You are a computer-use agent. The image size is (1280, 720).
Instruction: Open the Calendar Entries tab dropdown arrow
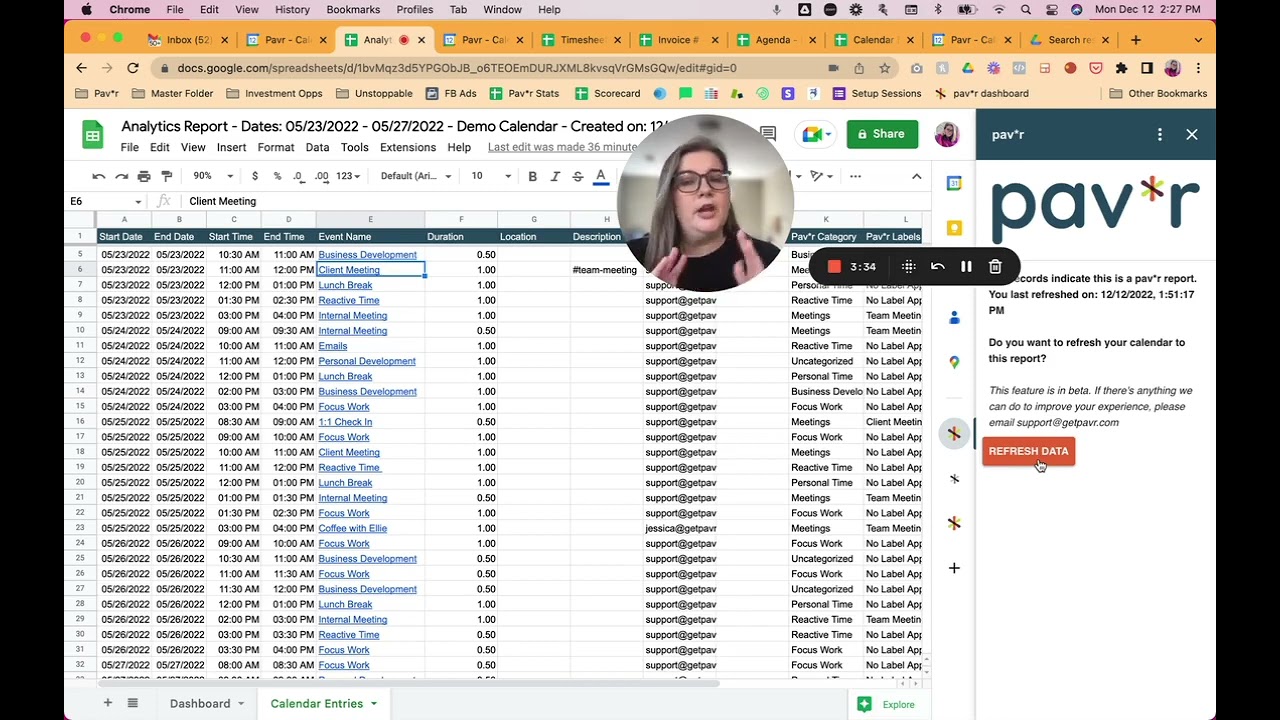pos(374,704)
